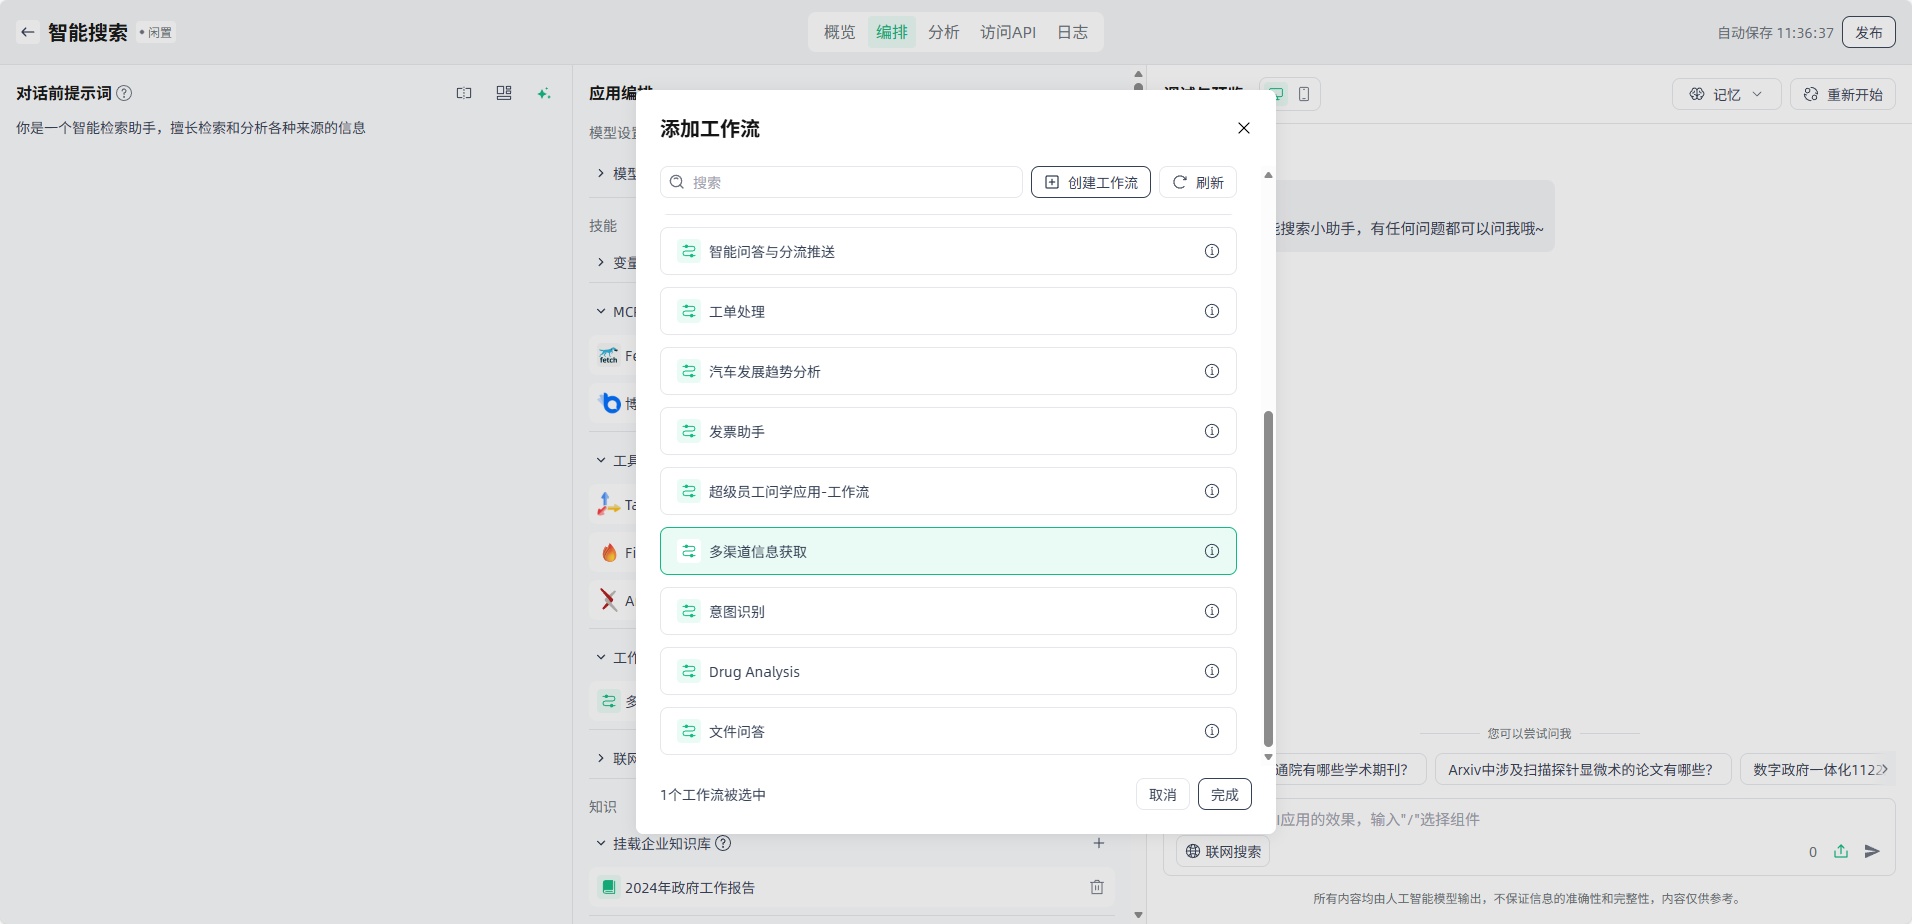Image resolution: width=1912 pixels, height=924 pixels.
Task: Click the send message arrow icon
Action: coord(1872,851)
